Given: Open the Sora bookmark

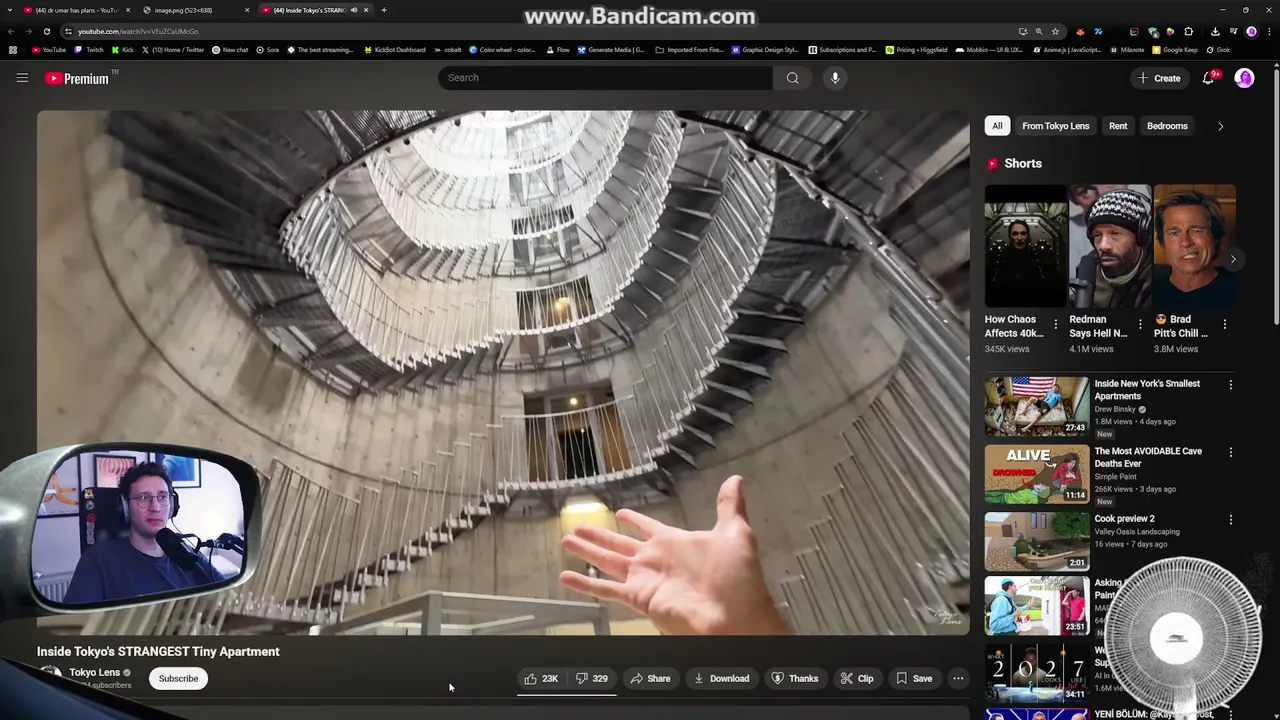Looking at the screenshot, I should pyautogui.click(x=268, y=50).
